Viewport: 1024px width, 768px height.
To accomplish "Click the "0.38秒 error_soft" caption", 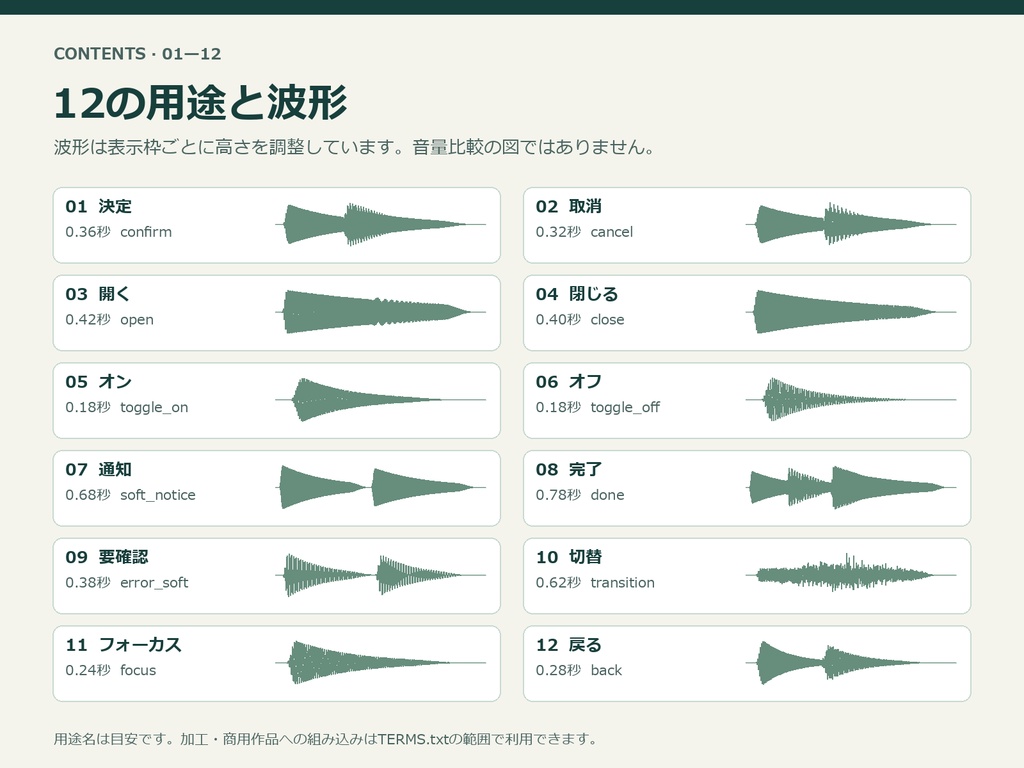I will pos(127,583).
